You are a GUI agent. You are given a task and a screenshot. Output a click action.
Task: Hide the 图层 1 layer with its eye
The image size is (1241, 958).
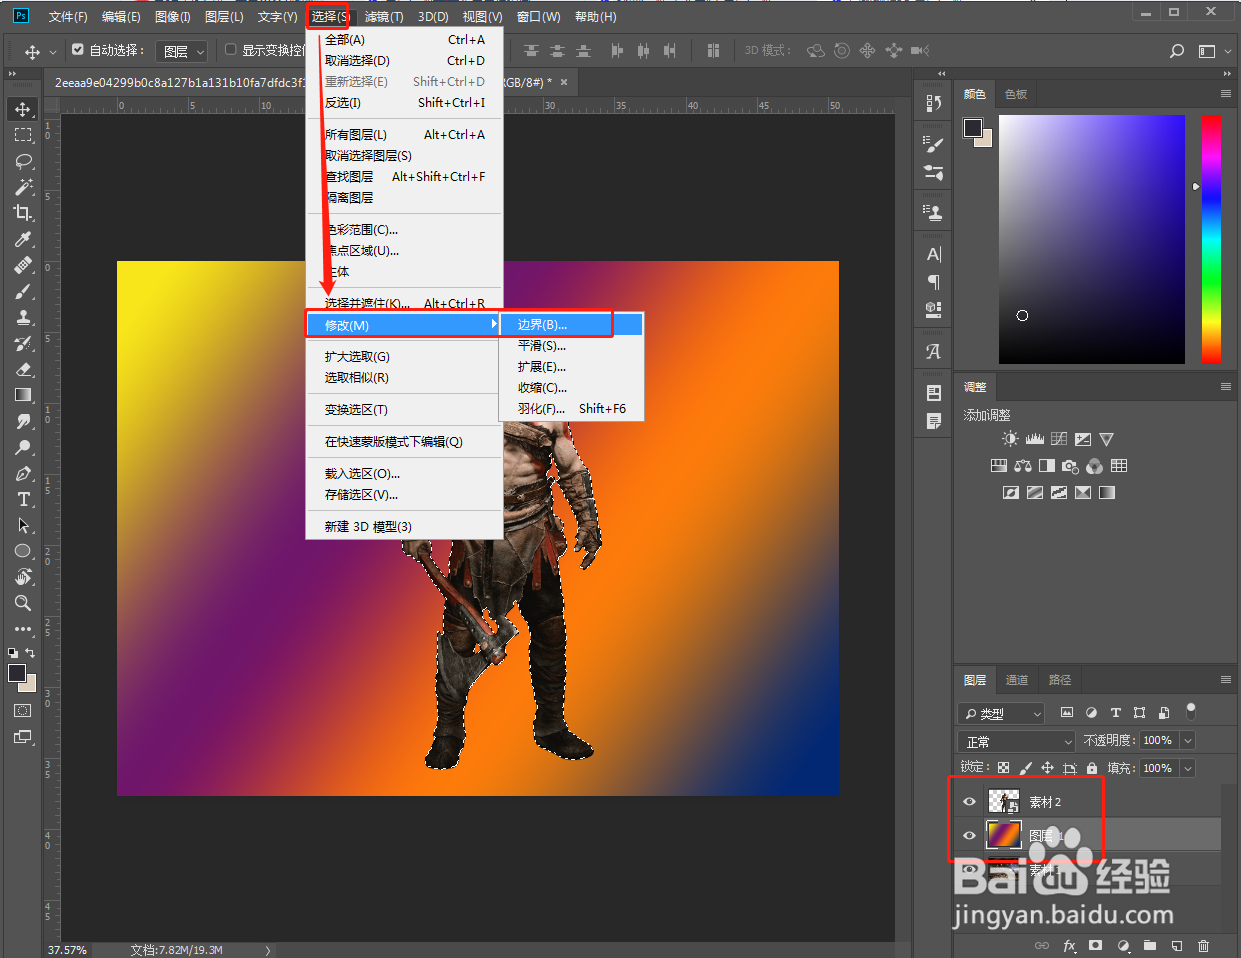(x=969, y=835)
